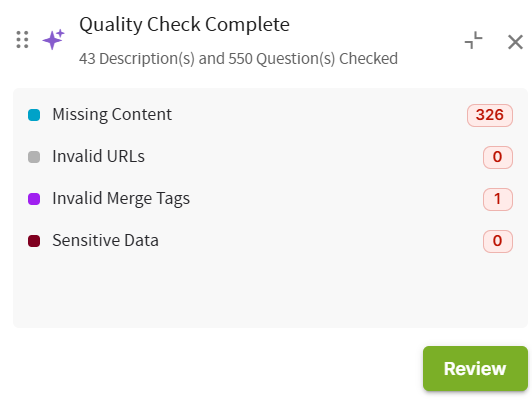This screenshot has height=403, width=532.
Task: Click the Quality Check Complete title
Action: pyautogui.click(x=184, y=25)
